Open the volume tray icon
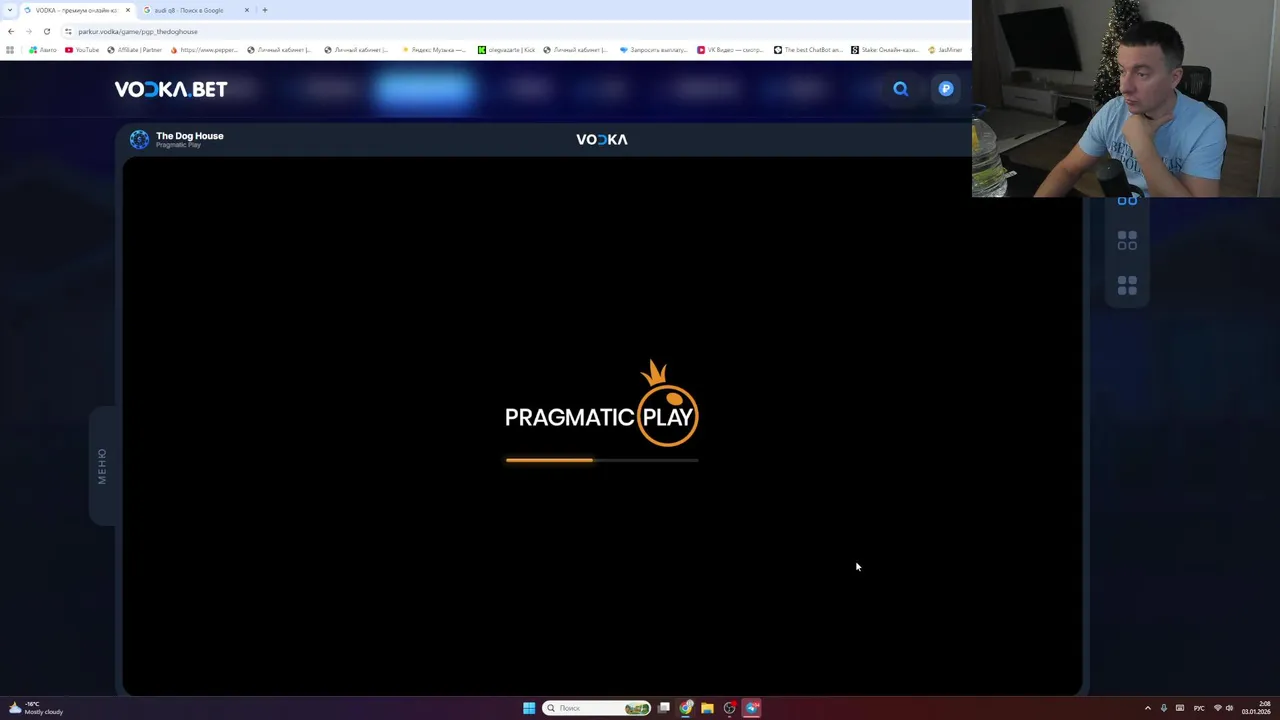1280x720 pixels. point(1229,708)
